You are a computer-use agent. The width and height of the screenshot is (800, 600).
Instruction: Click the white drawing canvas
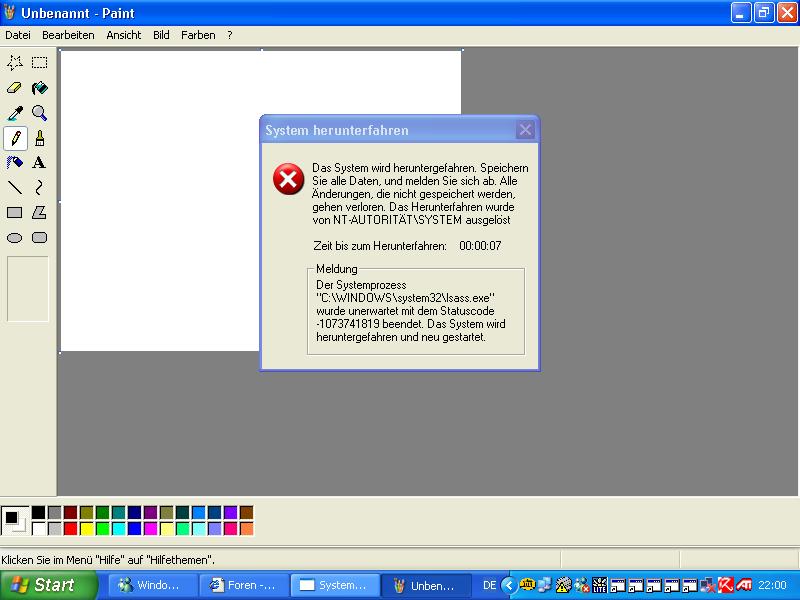tap(159, 200)
